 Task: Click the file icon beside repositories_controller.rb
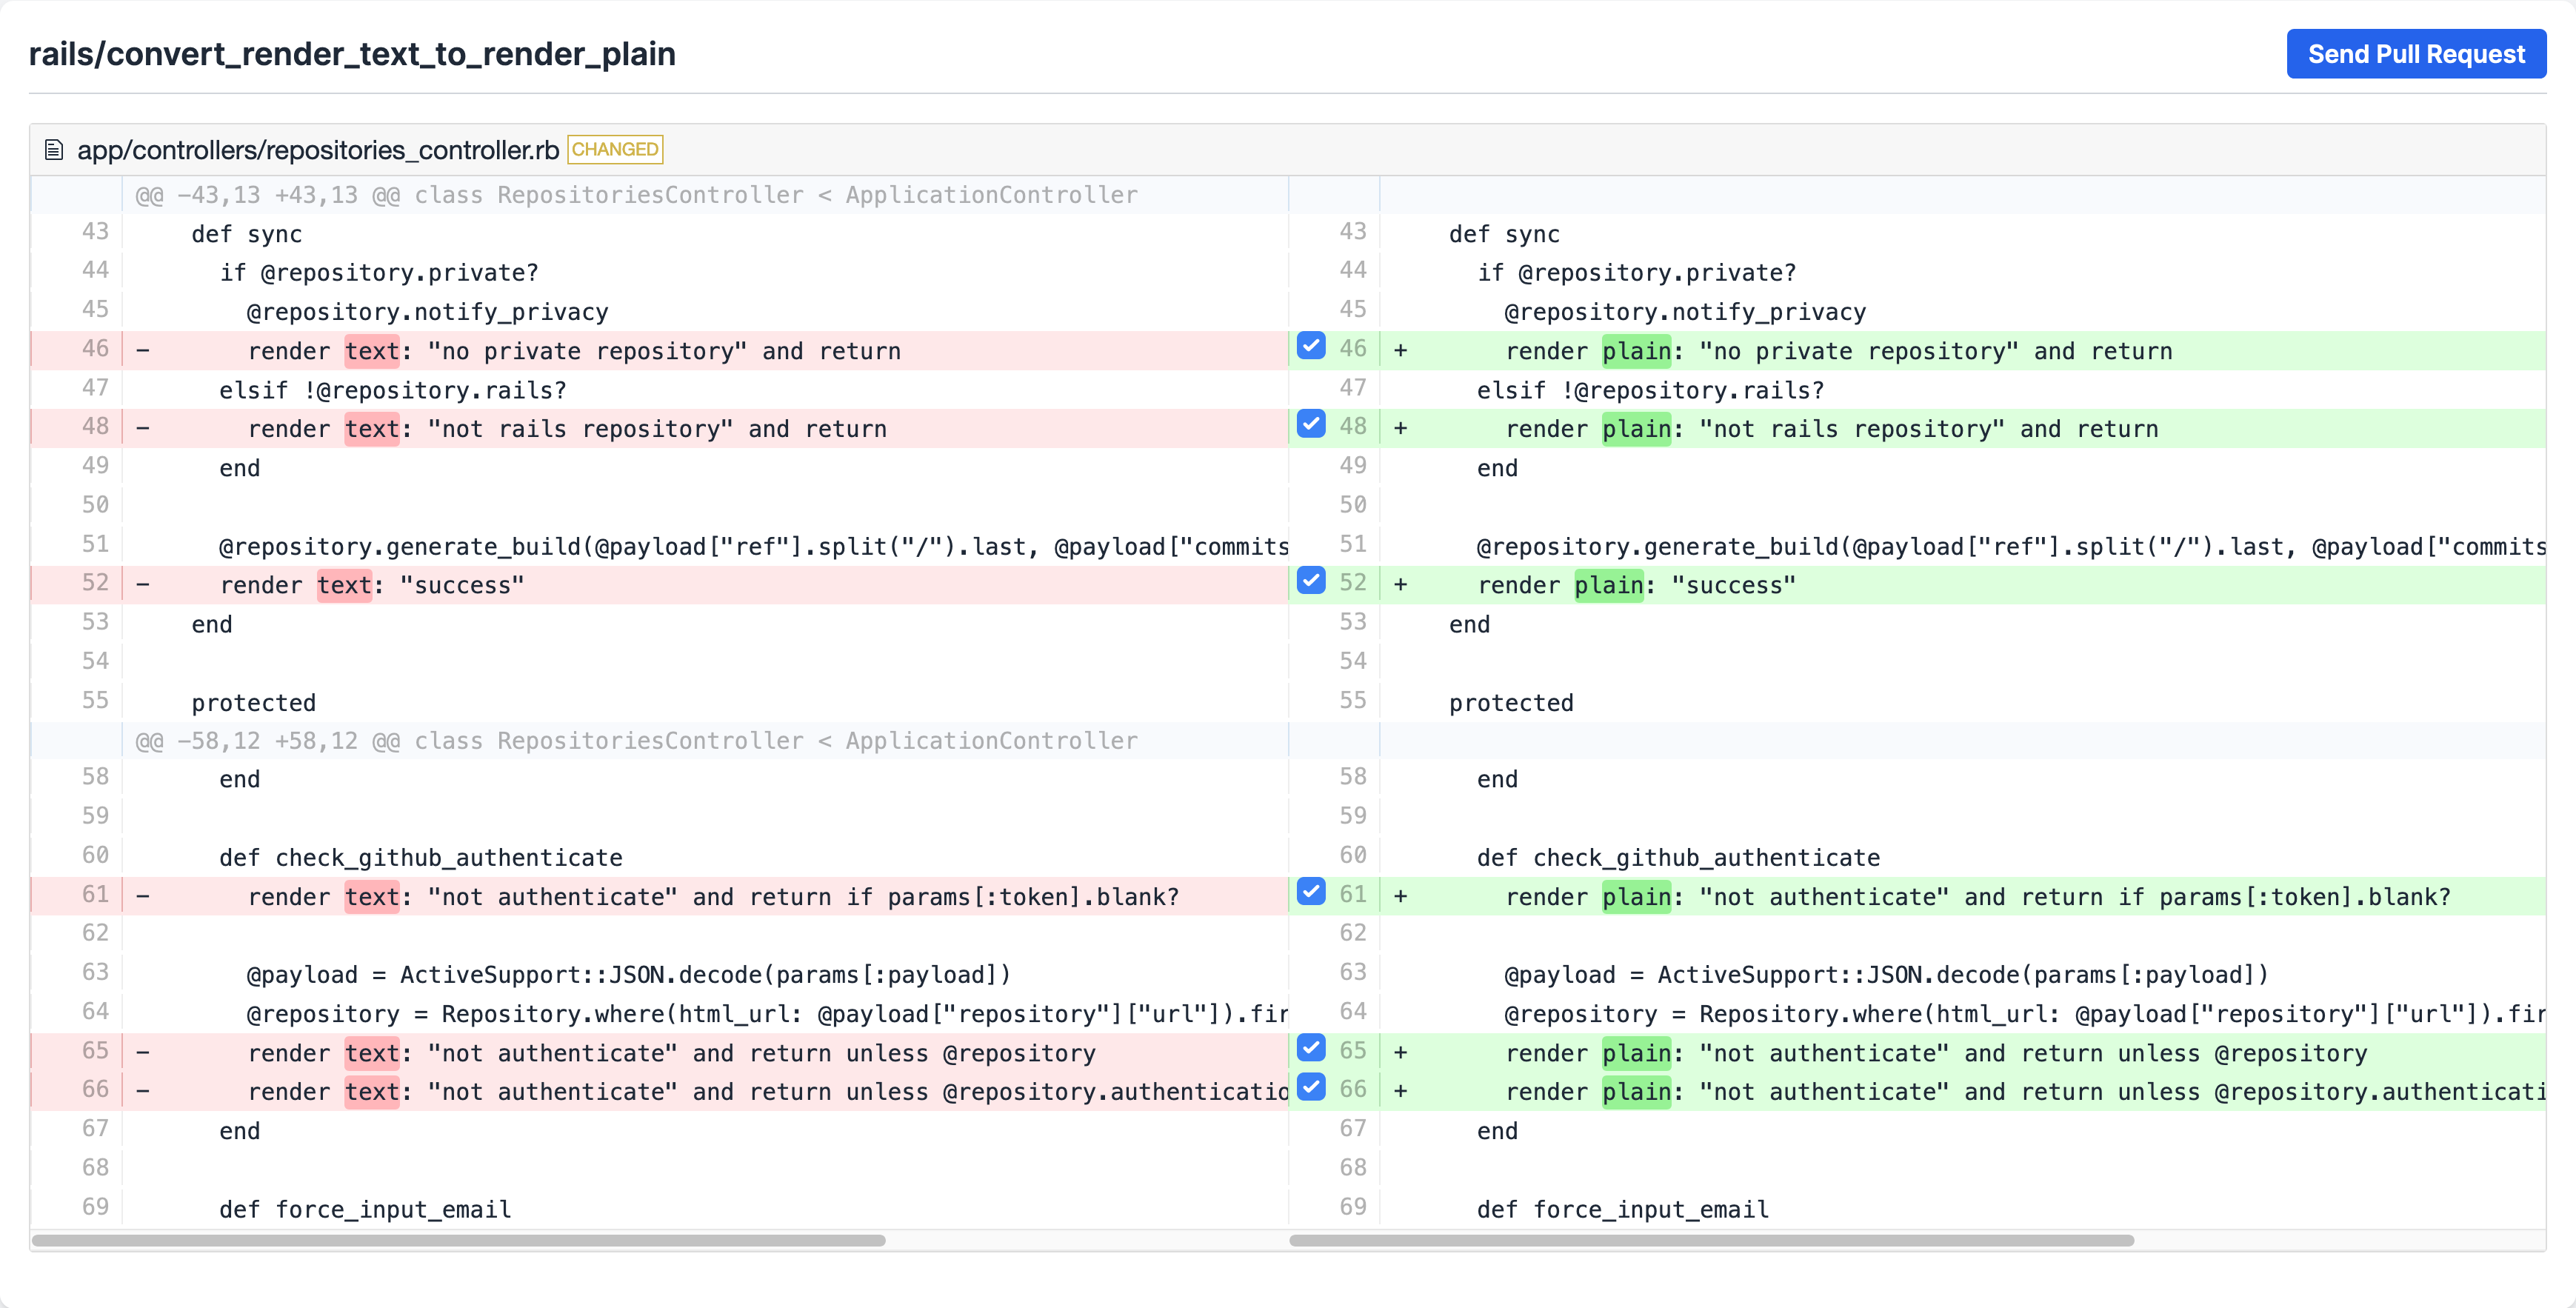pos(54,150)
